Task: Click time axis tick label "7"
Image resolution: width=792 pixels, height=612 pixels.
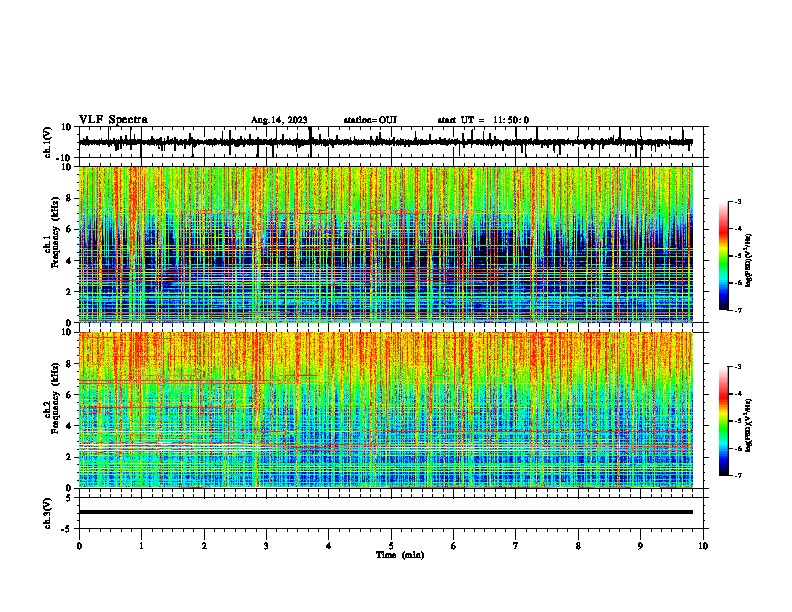Action: click(516, 546)
